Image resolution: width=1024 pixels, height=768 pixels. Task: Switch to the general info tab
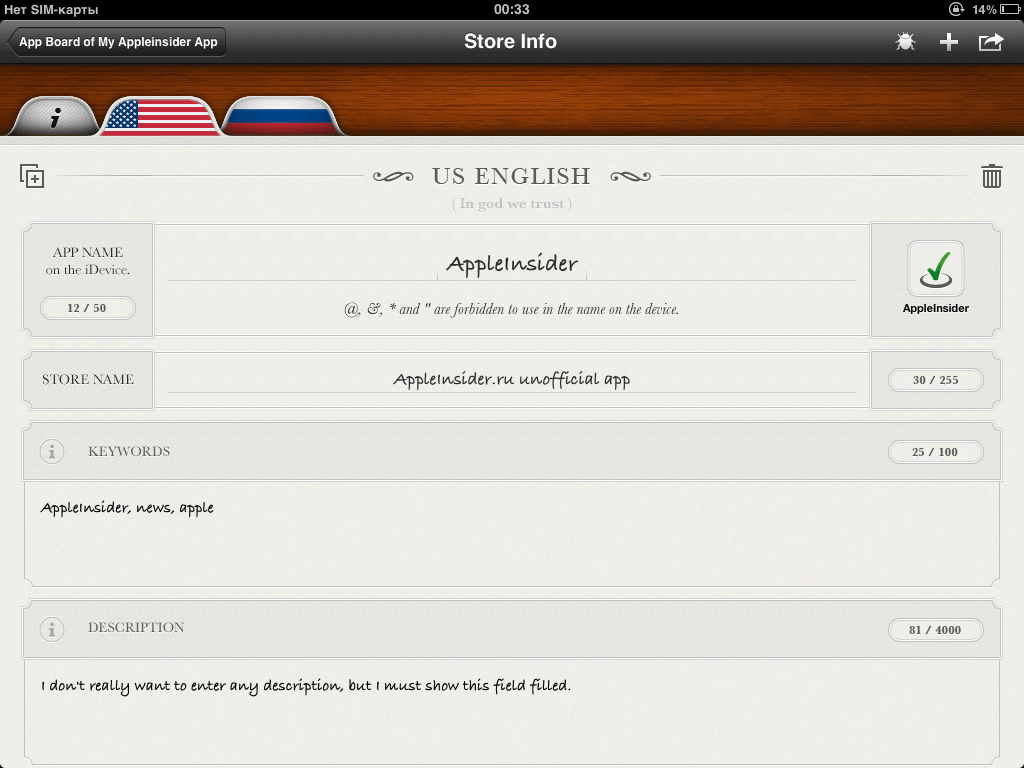(x=55, y=117)
